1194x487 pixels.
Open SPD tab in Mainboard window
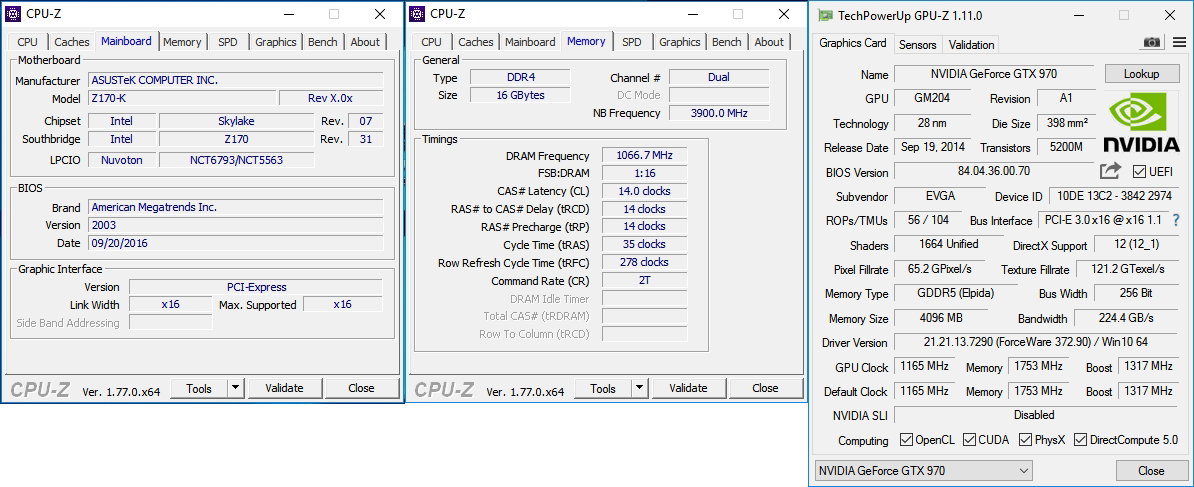pos(228,42)
